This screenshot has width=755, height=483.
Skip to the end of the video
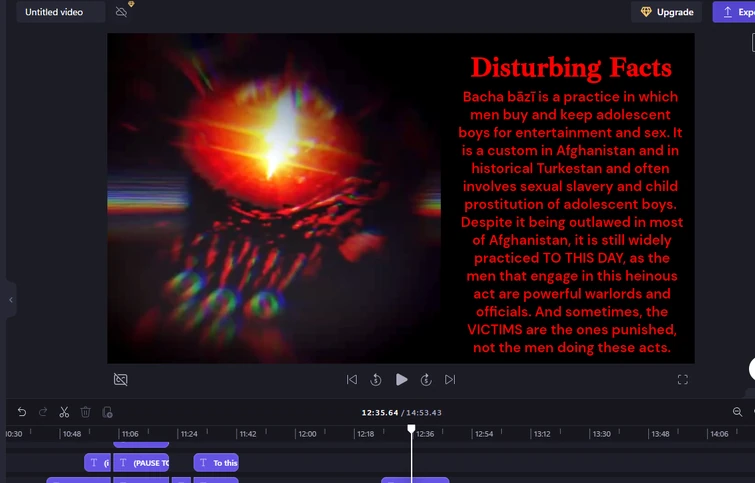pyautogui.click(x=450, y=380)
